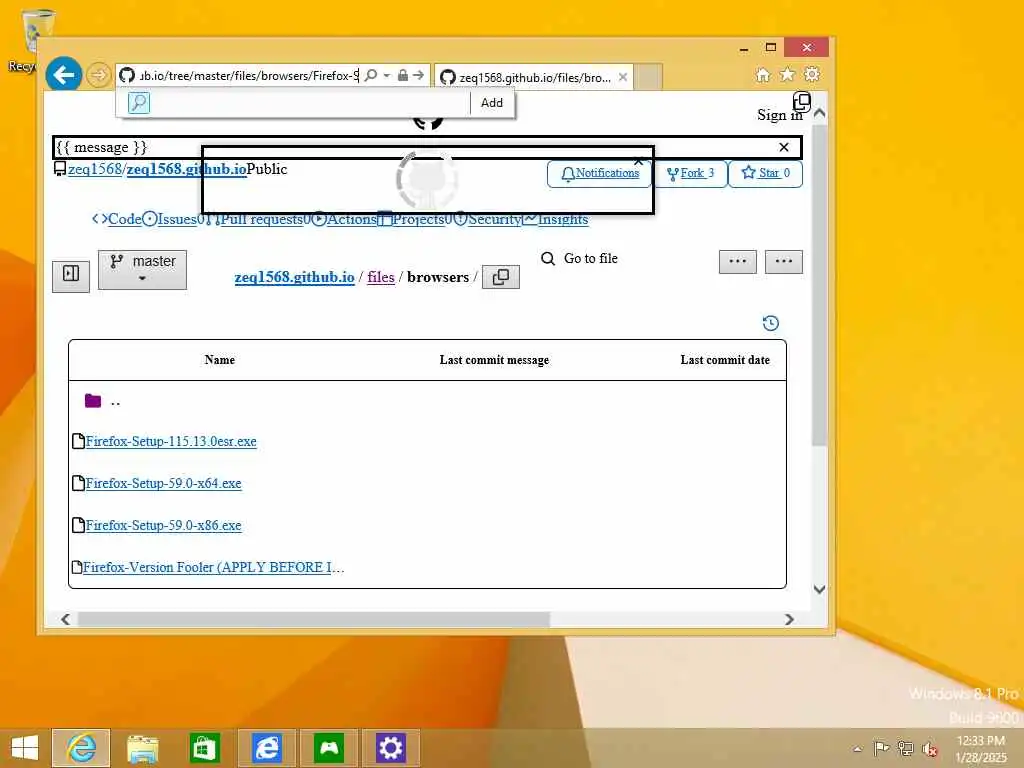Go back with the blue back arrow

coord(63,75)
